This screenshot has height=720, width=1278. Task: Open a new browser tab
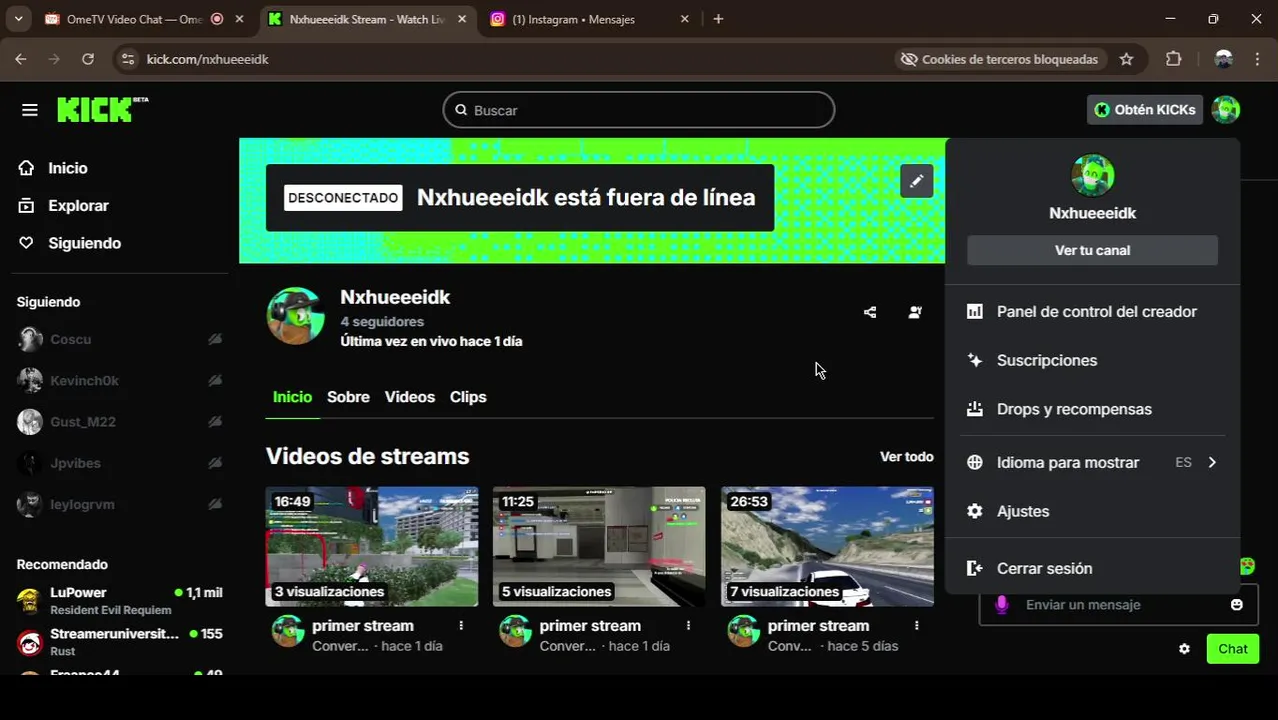coord(718,19)
